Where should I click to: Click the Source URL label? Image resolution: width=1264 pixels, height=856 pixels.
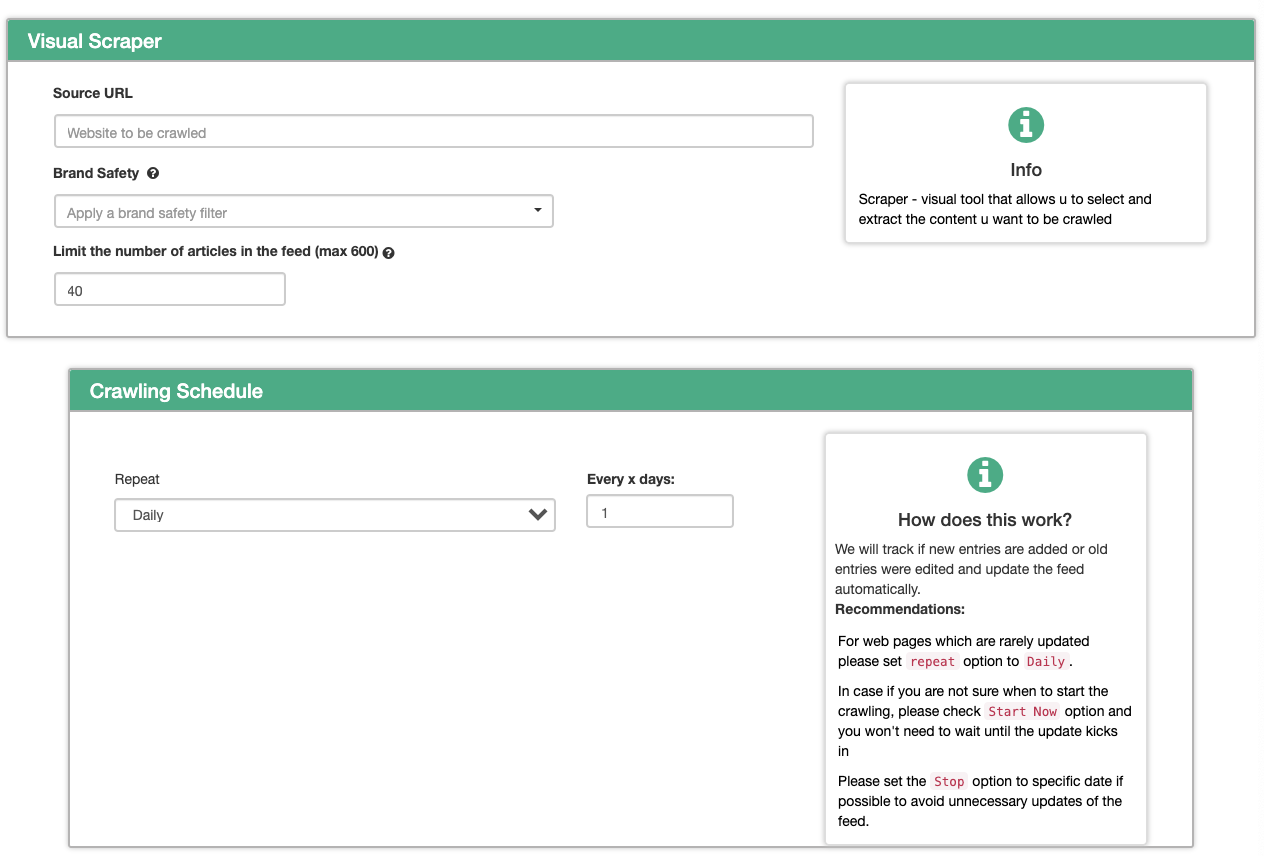(93, 93)
